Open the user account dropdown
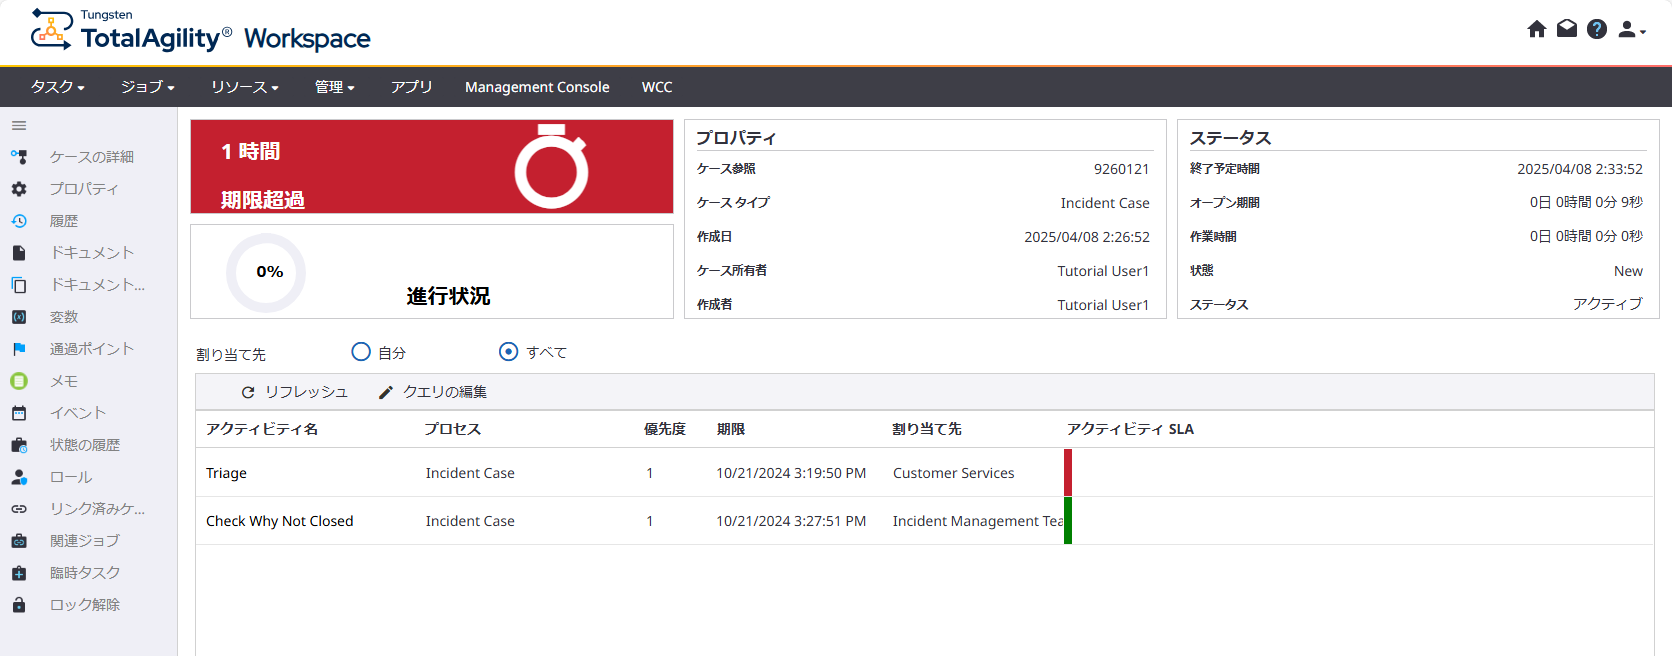 1631,30
